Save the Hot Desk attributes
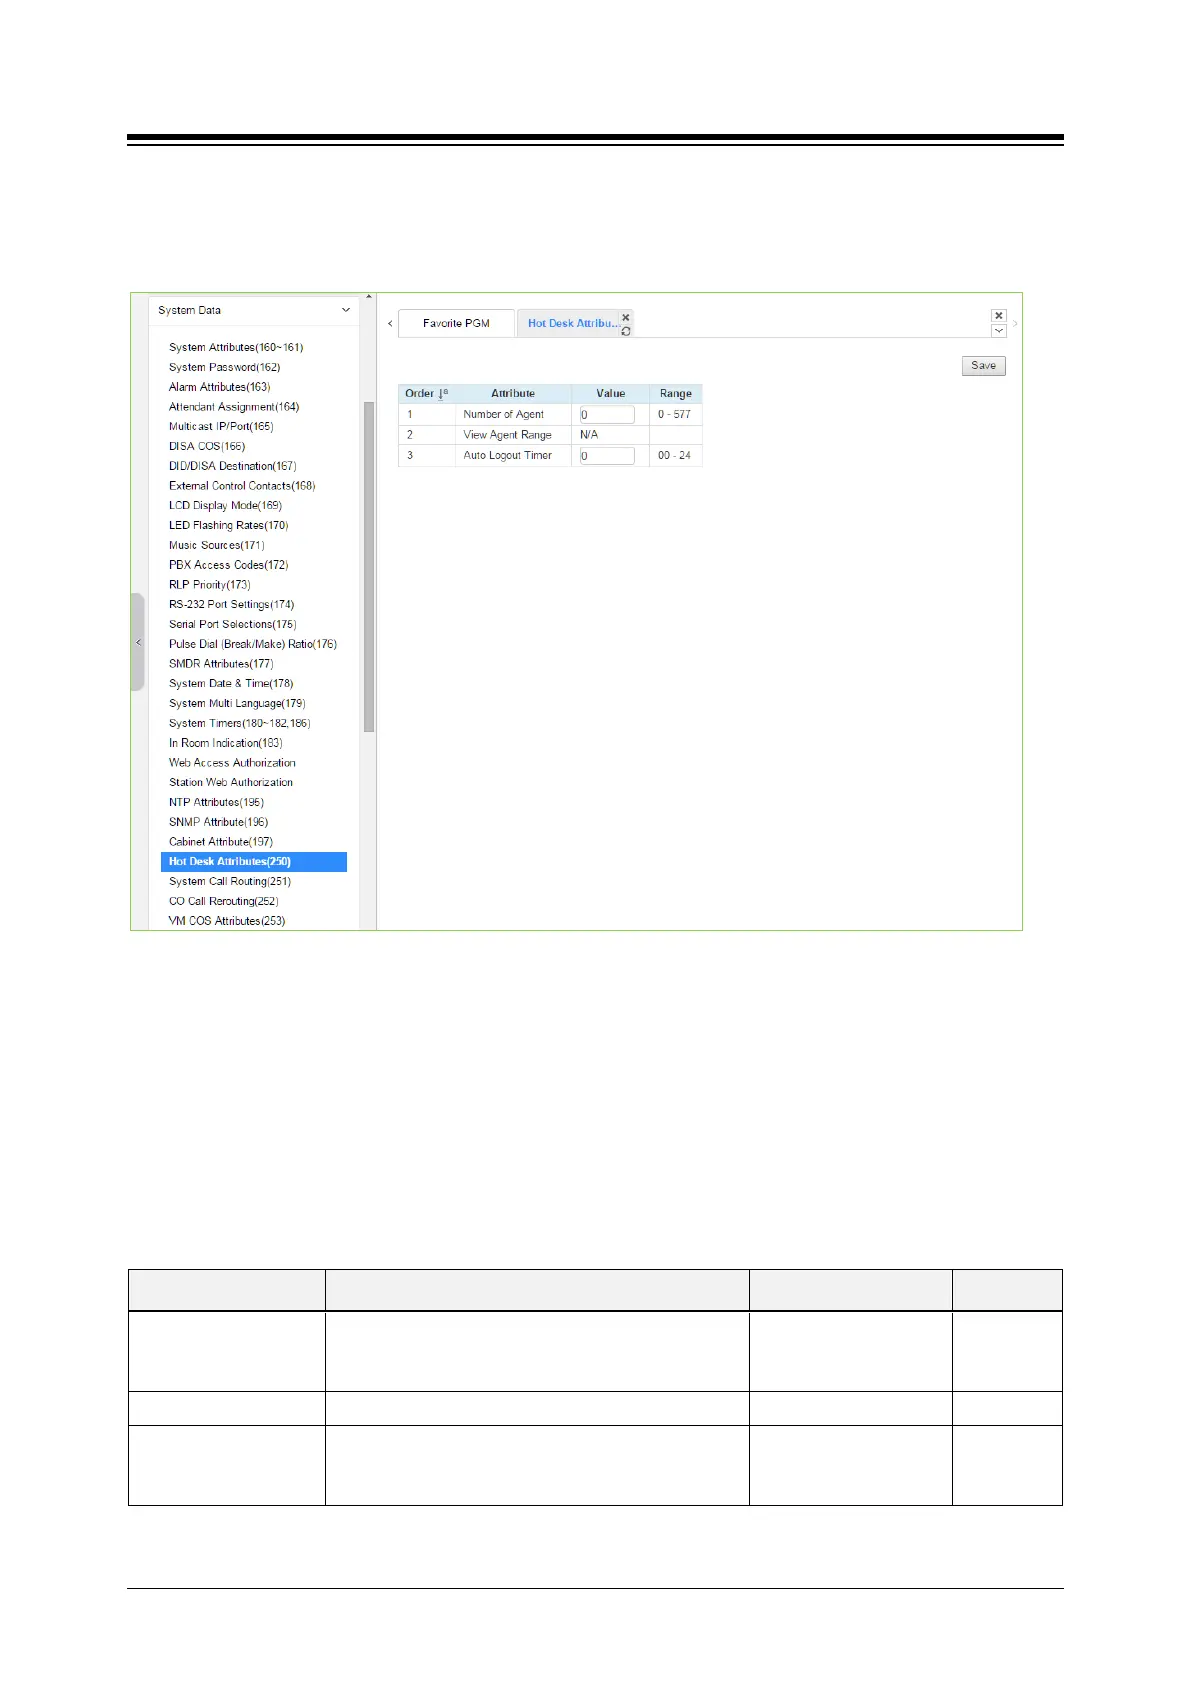Screen dimensions: 1191x1684 coord(984,365)
